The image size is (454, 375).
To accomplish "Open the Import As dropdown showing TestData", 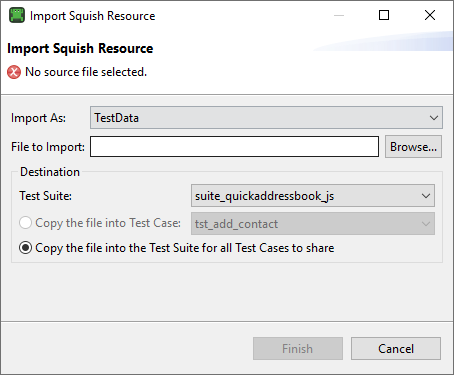I will pyautogui.click(x=266, y=118).
